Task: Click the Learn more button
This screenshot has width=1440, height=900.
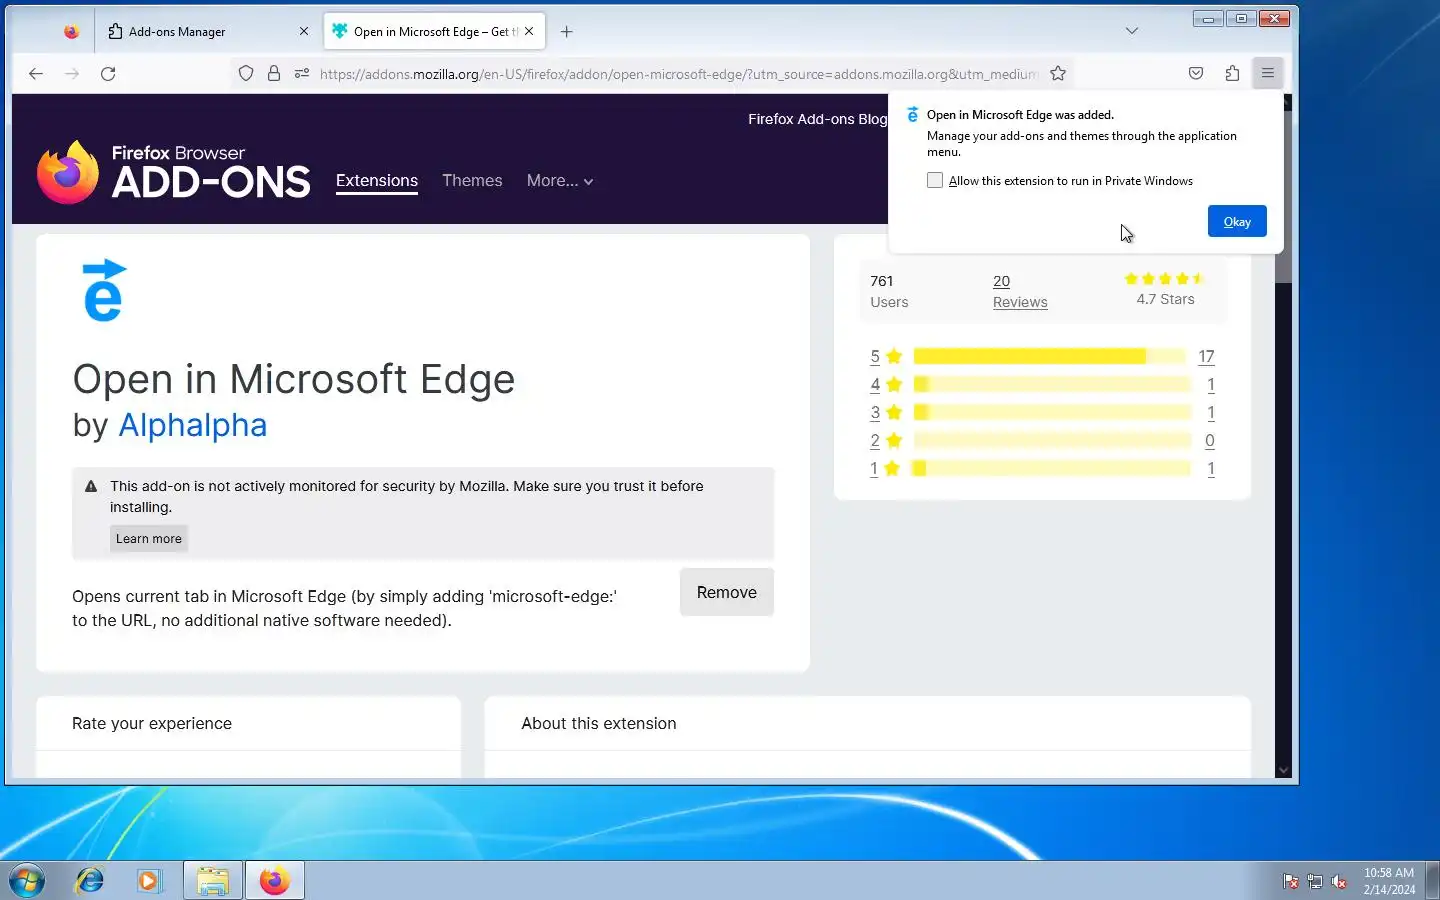Action: coord(149,538)
